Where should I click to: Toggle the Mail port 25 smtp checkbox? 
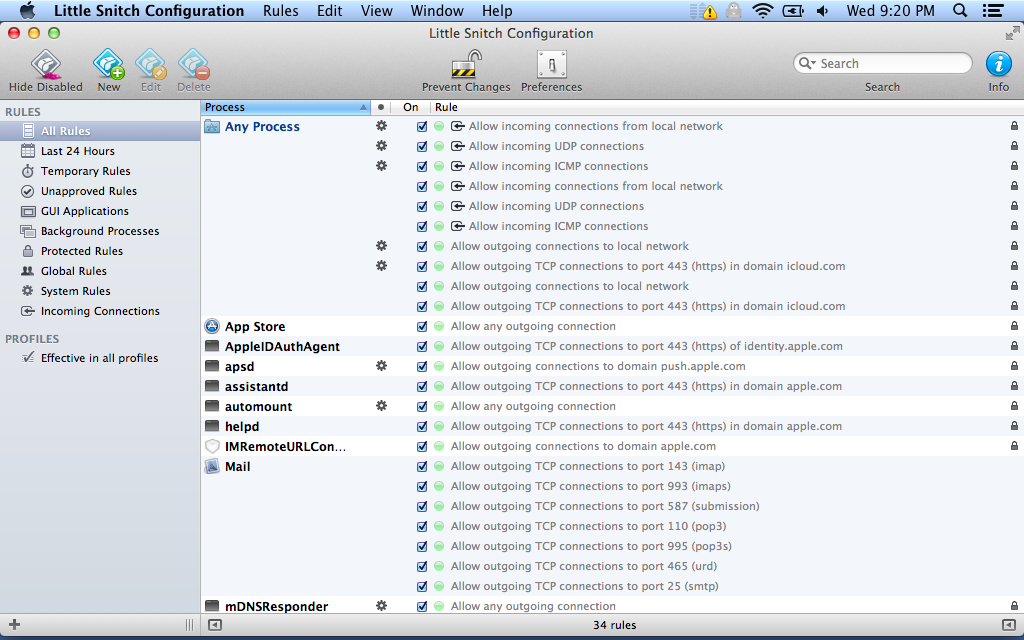point(422,586)
